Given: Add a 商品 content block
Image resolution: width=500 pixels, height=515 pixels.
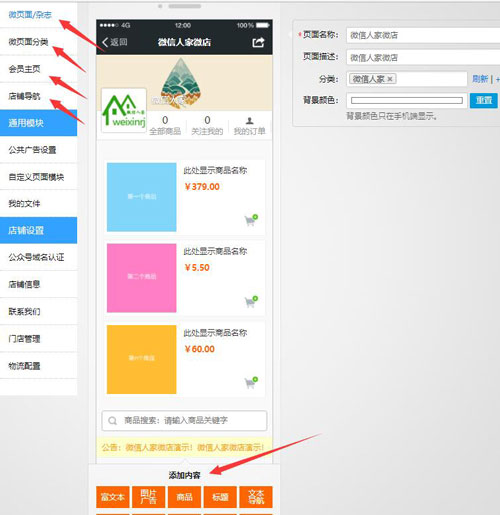Looking at the screenshot, I should 184,497.
